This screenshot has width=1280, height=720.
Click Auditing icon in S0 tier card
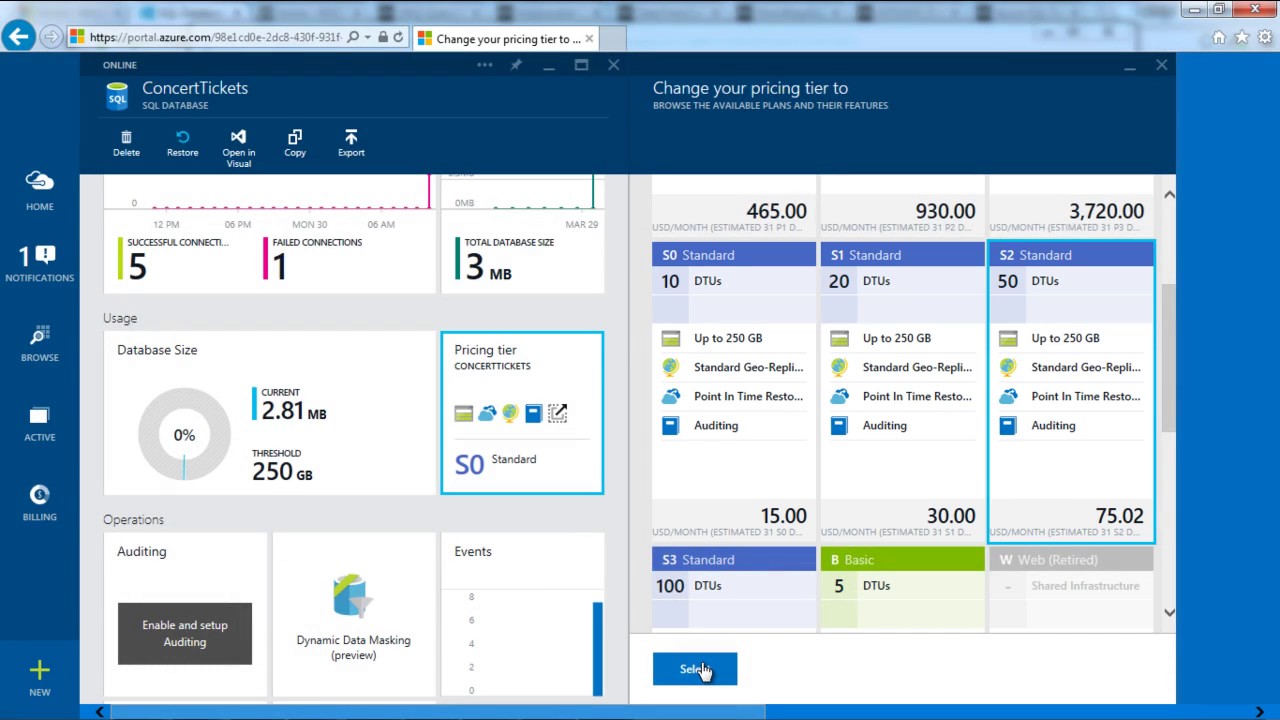671,426
